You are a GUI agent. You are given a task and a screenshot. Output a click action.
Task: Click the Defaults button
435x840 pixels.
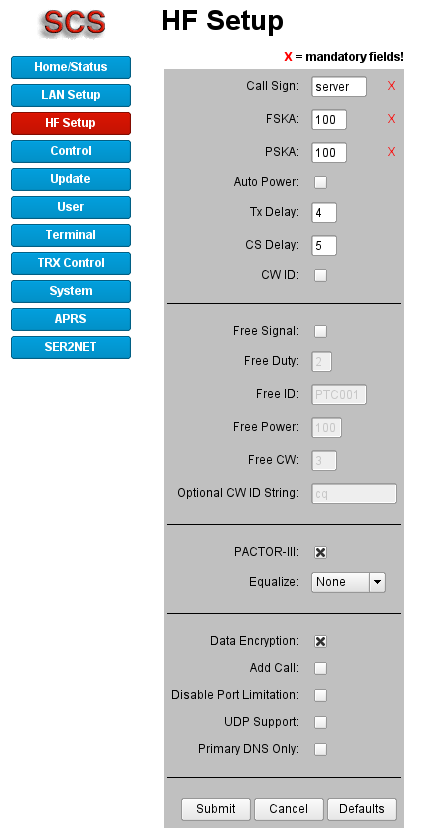point(362,809)
